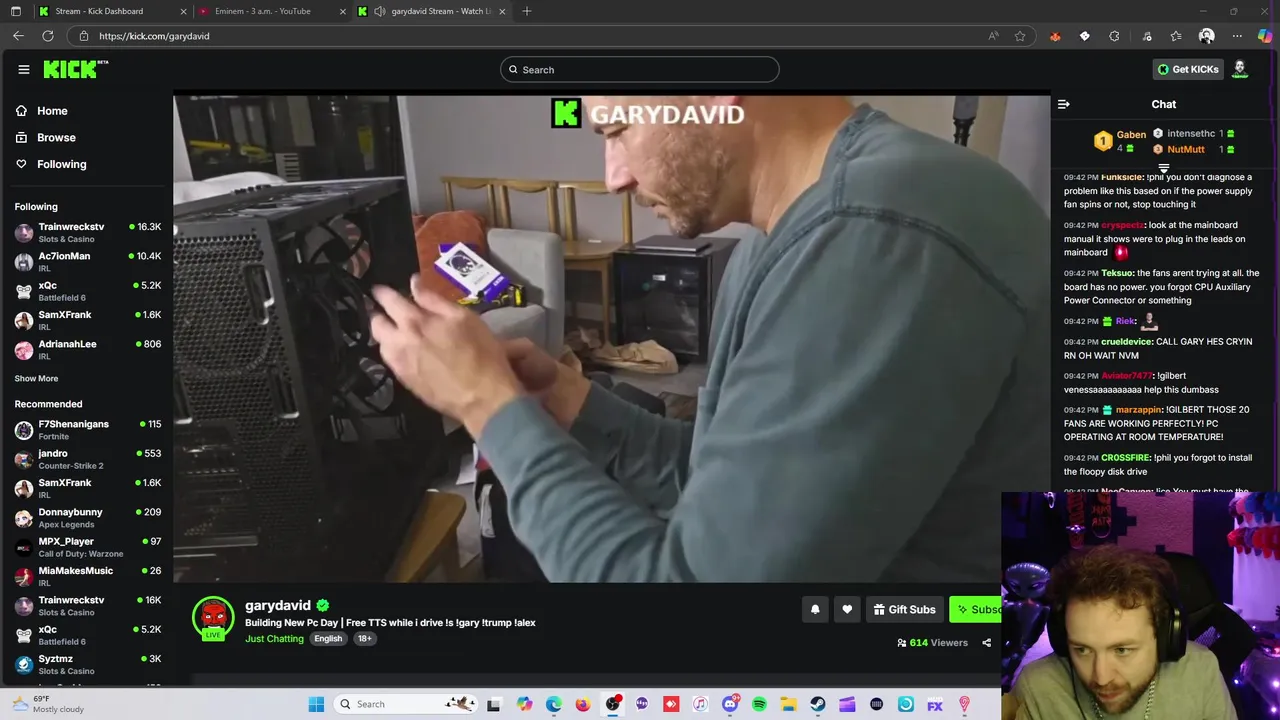This screenshot has height=720, width=1280.
Task: Open MiaMakesMusic IRL channel
Action: 88,576
